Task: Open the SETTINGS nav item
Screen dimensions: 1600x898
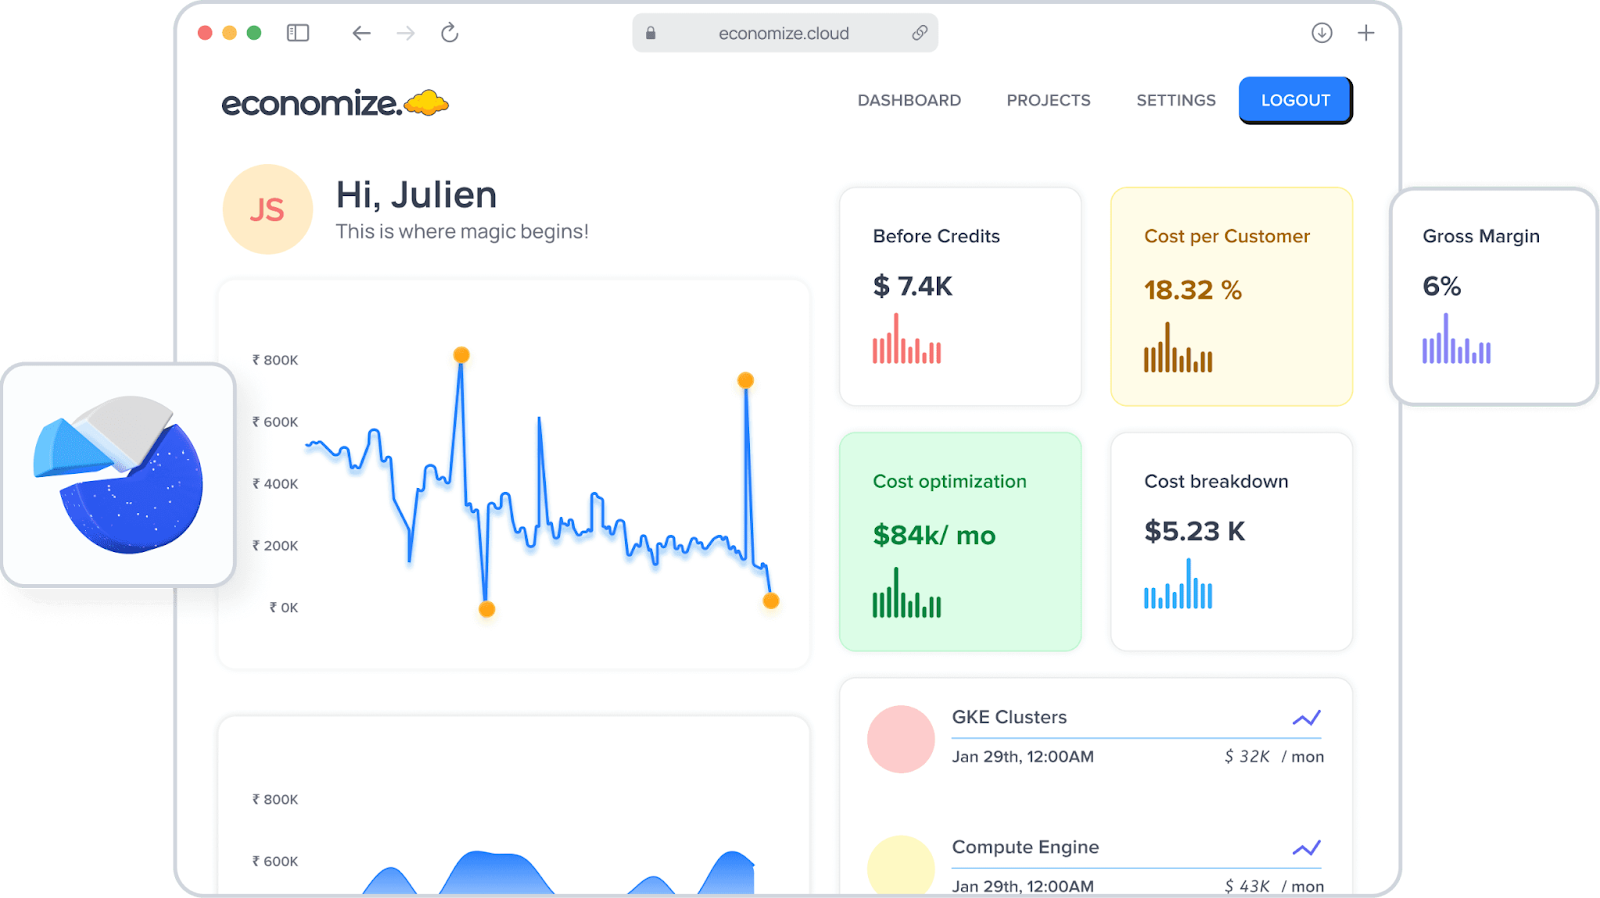Action: (1176, 100)
